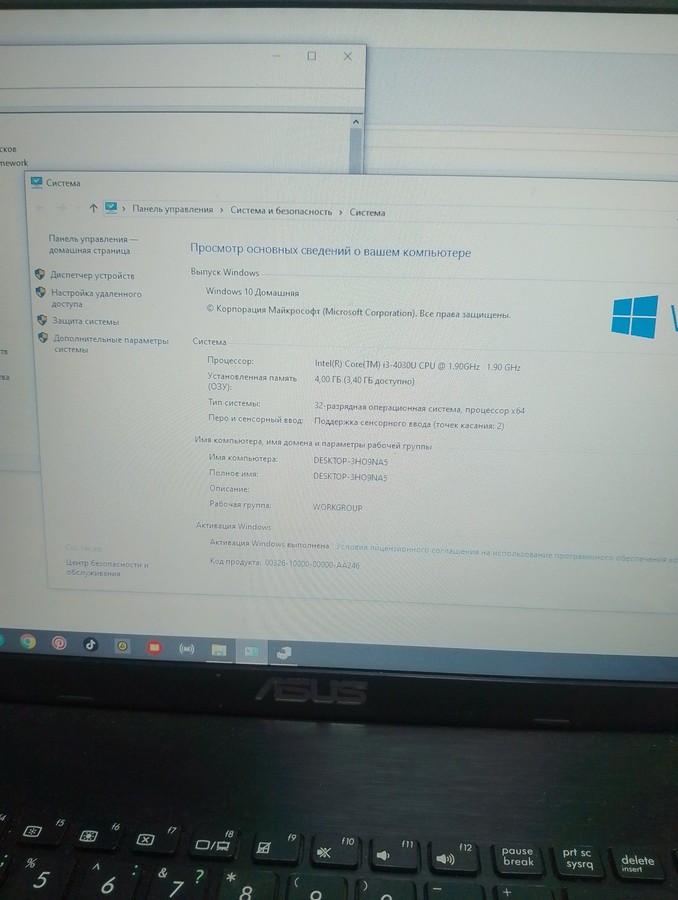Select Система breadcrumb item

(367, 212)
